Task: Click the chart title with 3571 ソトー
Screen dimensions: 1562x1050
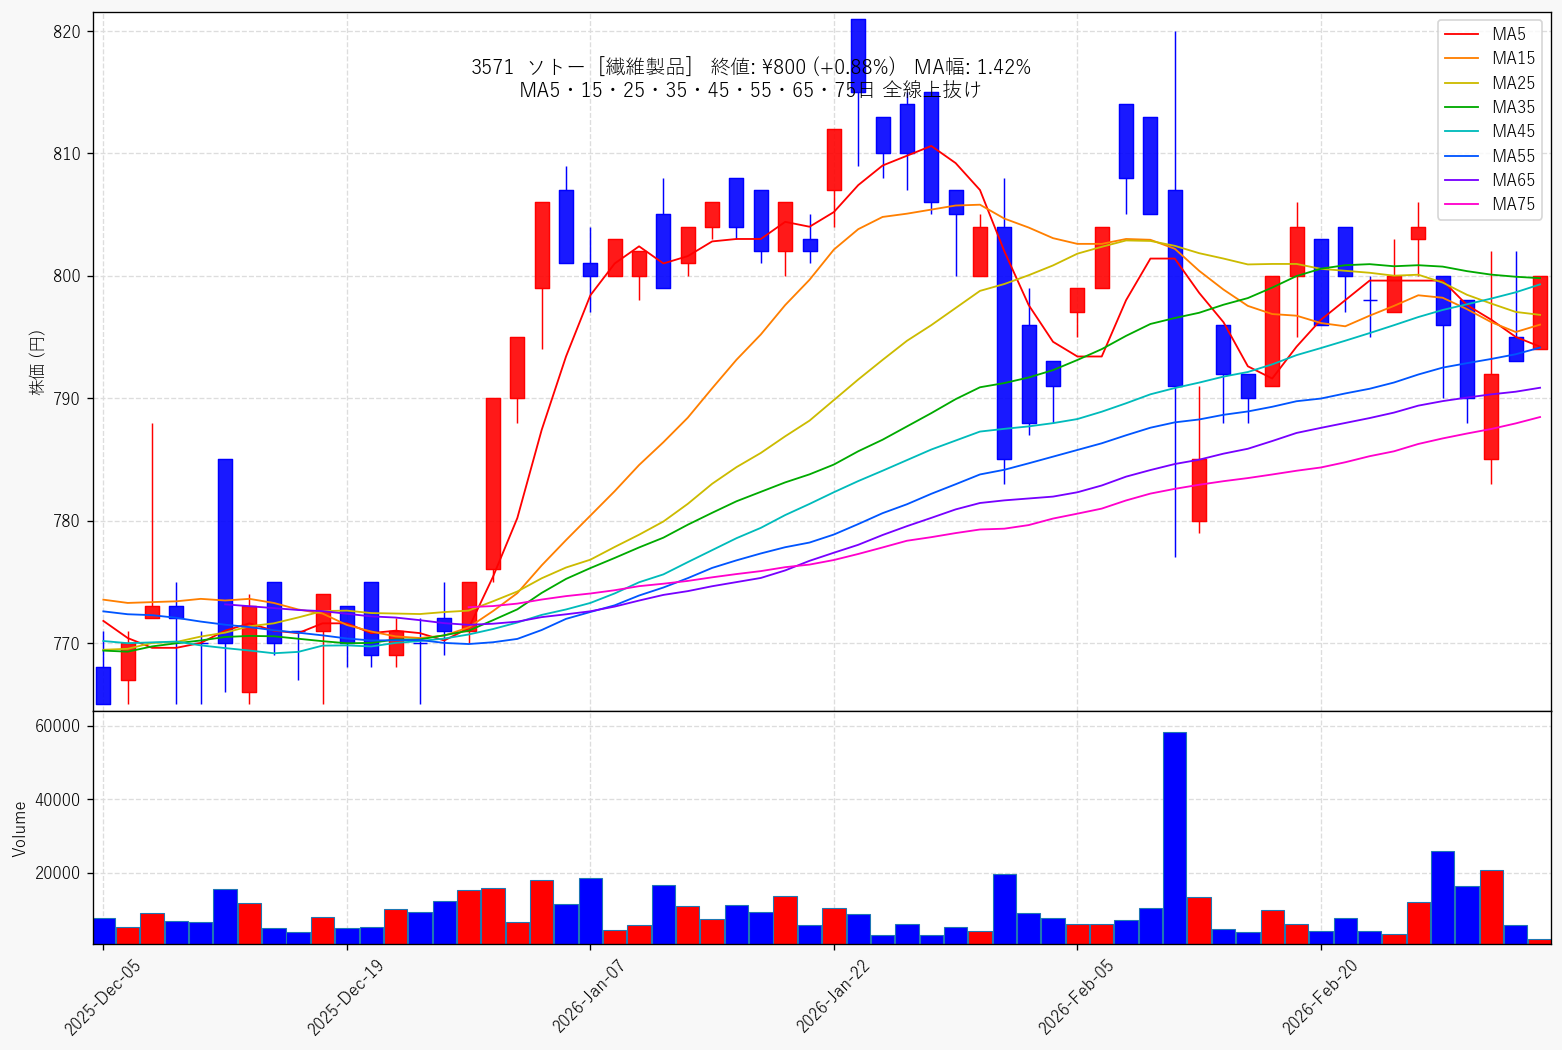Action: pos(751,67)
